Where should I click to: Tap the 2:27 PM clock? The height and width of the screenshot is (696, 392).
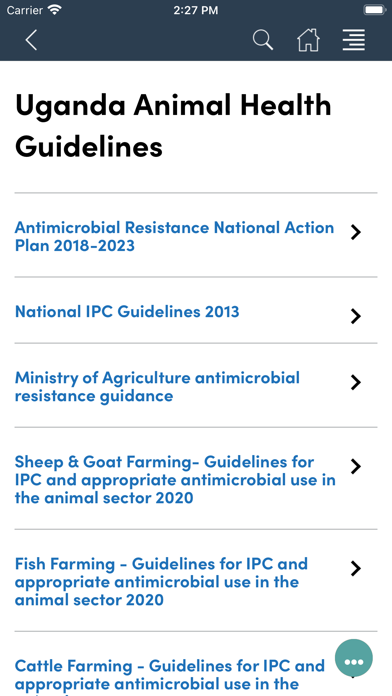click(196, 10)
